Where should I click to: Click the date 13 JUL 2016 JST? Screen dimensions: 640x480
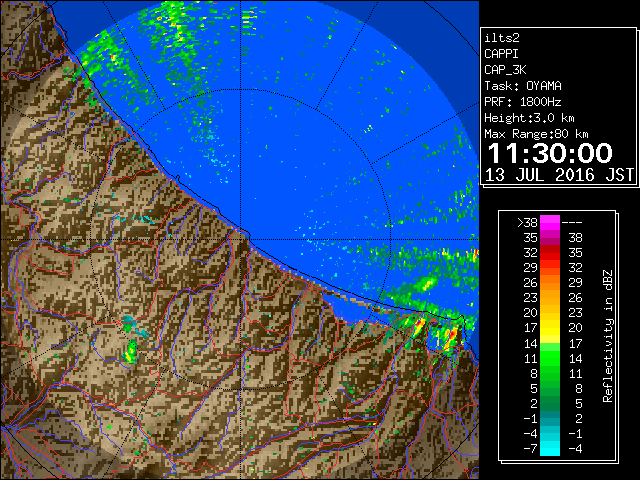(559, 175)
